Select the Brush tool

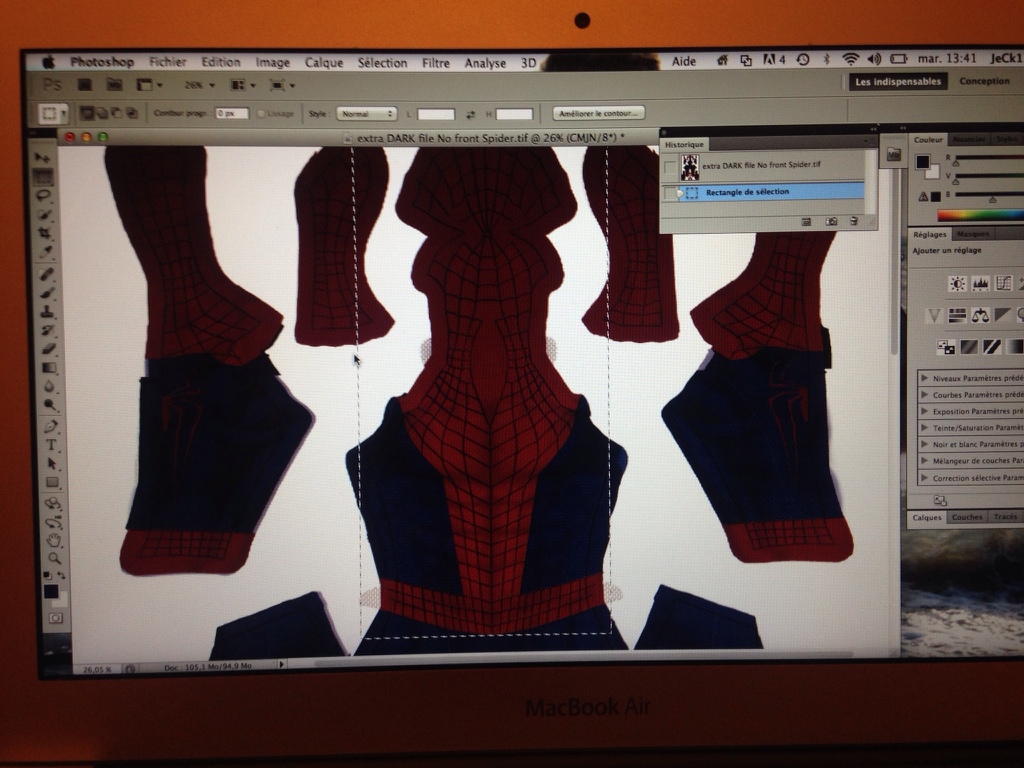point(47,293)
